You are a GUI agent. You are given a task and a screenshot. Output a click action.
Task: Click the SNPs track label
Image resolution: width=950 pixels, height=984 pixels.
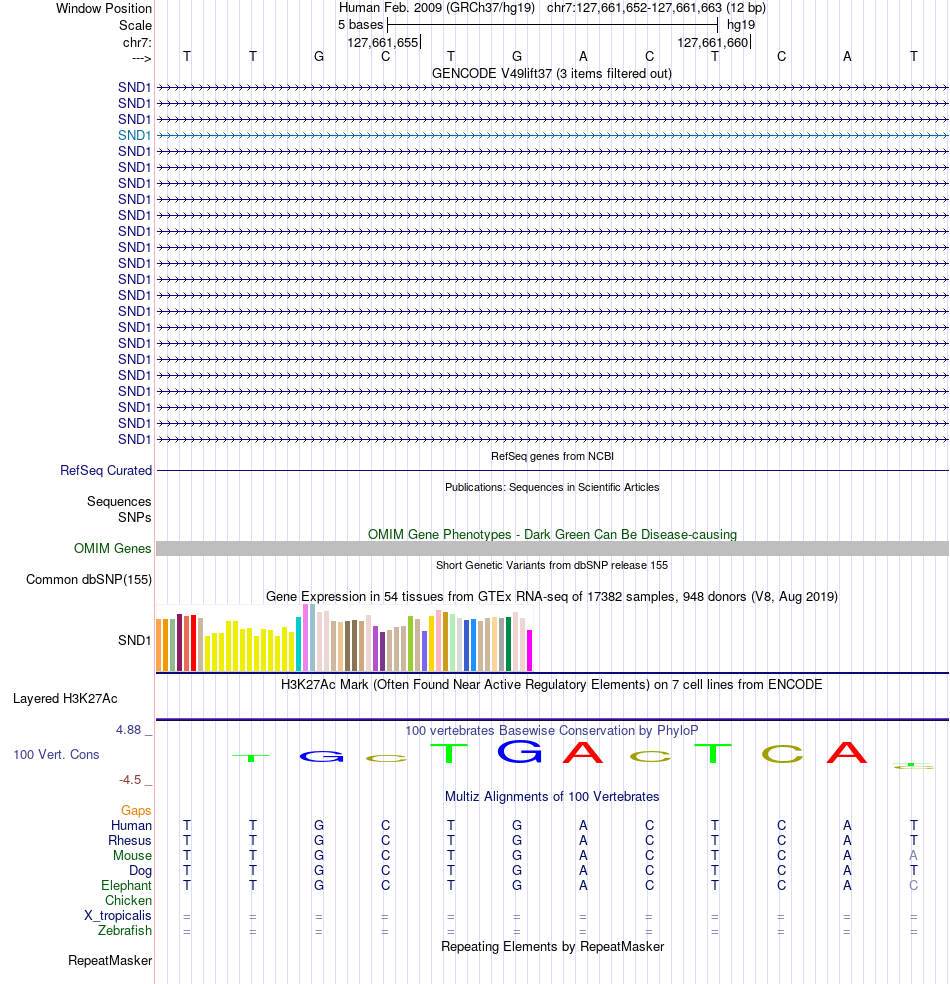pos(134,517)
